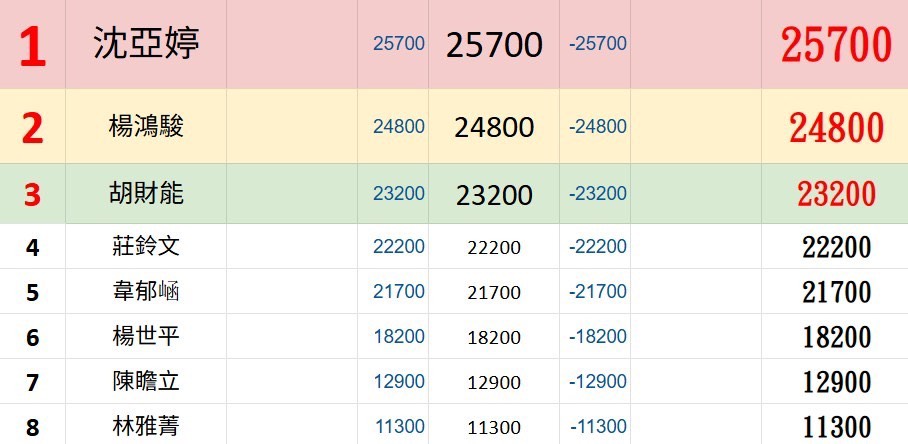Select the name cell 莊鈴文
908x444 pixels.
tap(146, 246)
